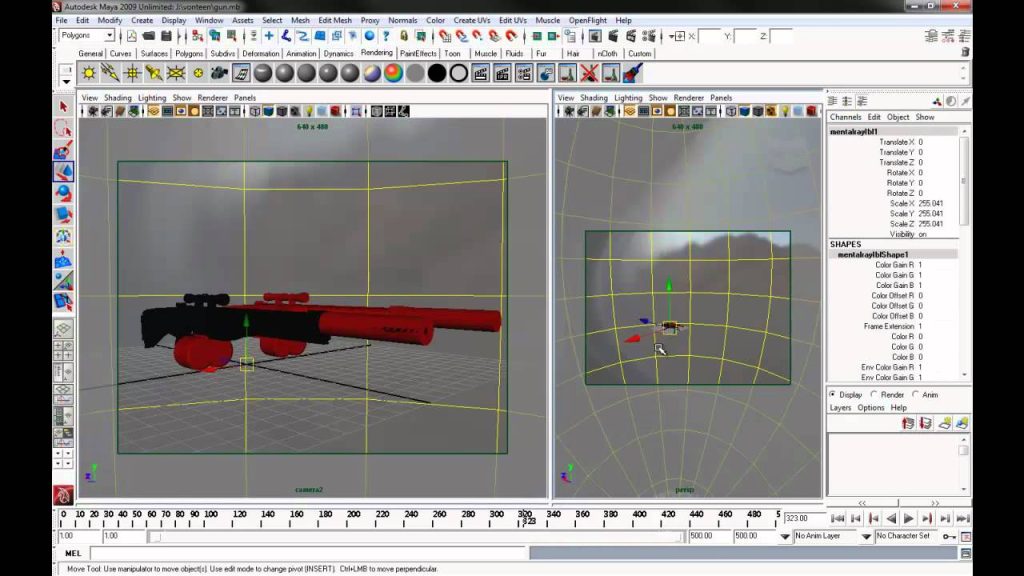Screen dimensions: 1024x576
Task: Open the Edit Mesh menu
Action: pyautogui.click(x=334, y=20)
